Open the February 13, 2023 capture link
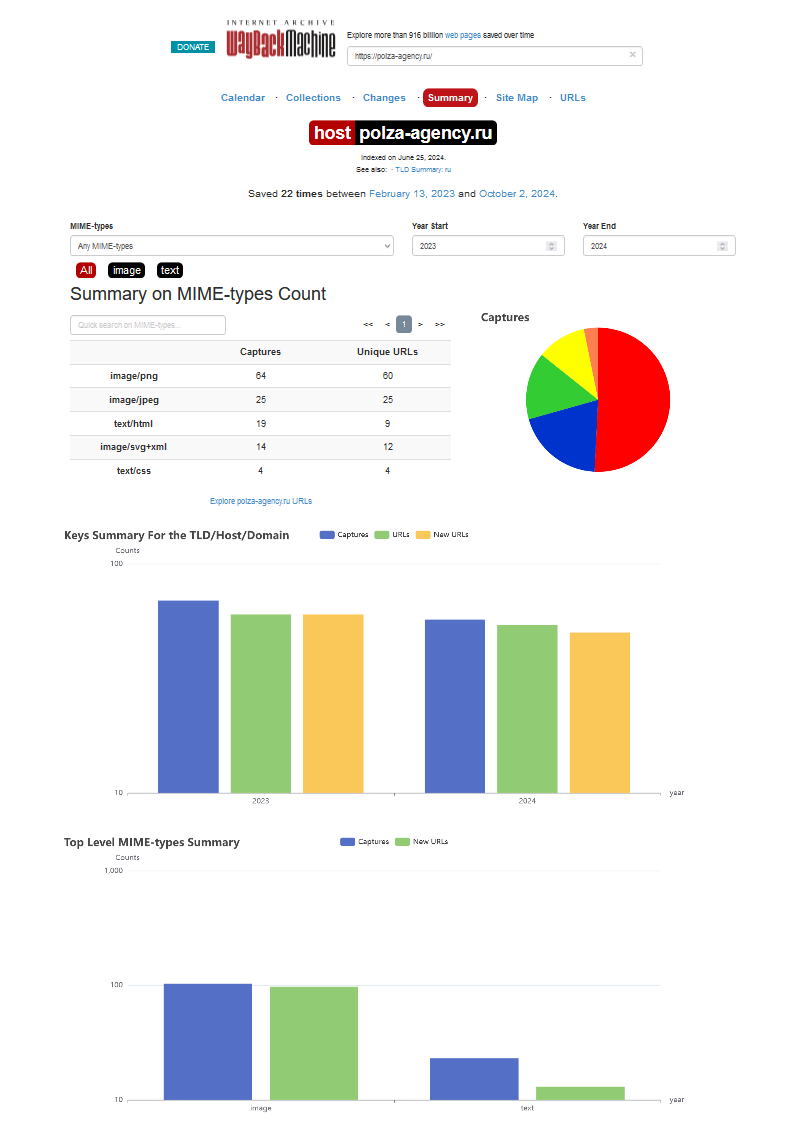This screenshot has height=1124, width=790. [412, 194]
